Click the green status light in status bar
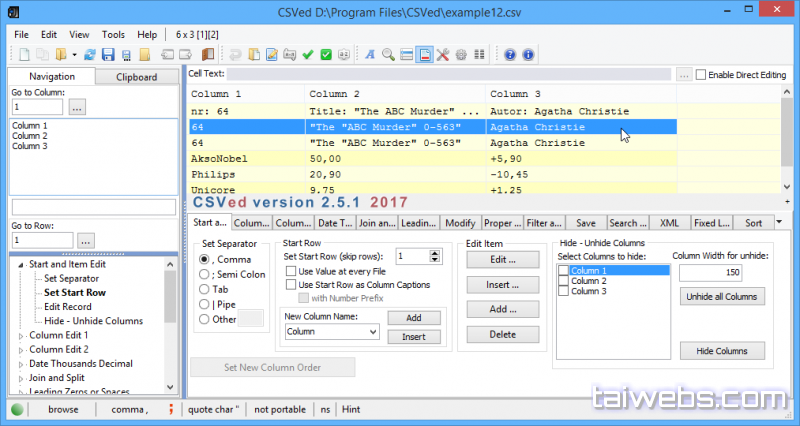The height and width of the screenshot is (426, 800). click(x=17, y=409)
